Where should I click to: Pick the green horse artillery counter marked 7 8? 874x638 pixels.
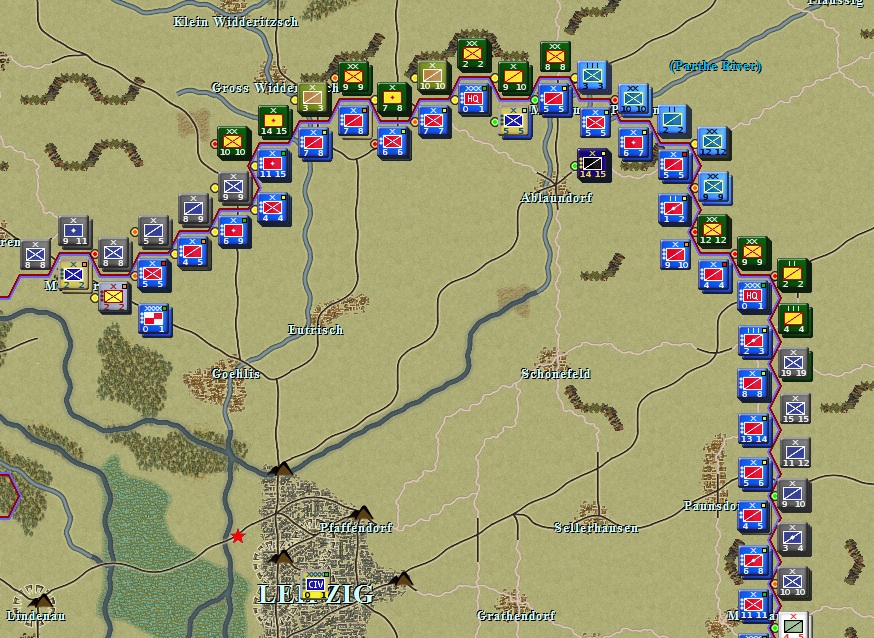tap(392, 99)
